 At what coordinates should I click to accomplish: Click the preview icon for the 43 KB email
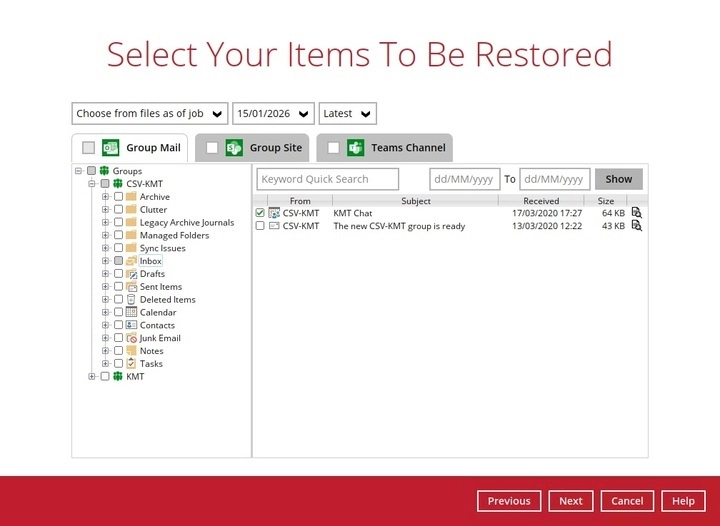point(636,226)
